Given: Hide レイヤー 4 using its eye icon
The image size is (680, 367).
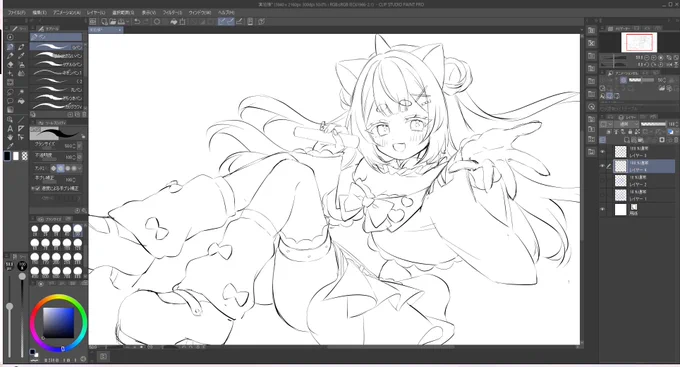Looking at the screenshot, I should 602,166.
